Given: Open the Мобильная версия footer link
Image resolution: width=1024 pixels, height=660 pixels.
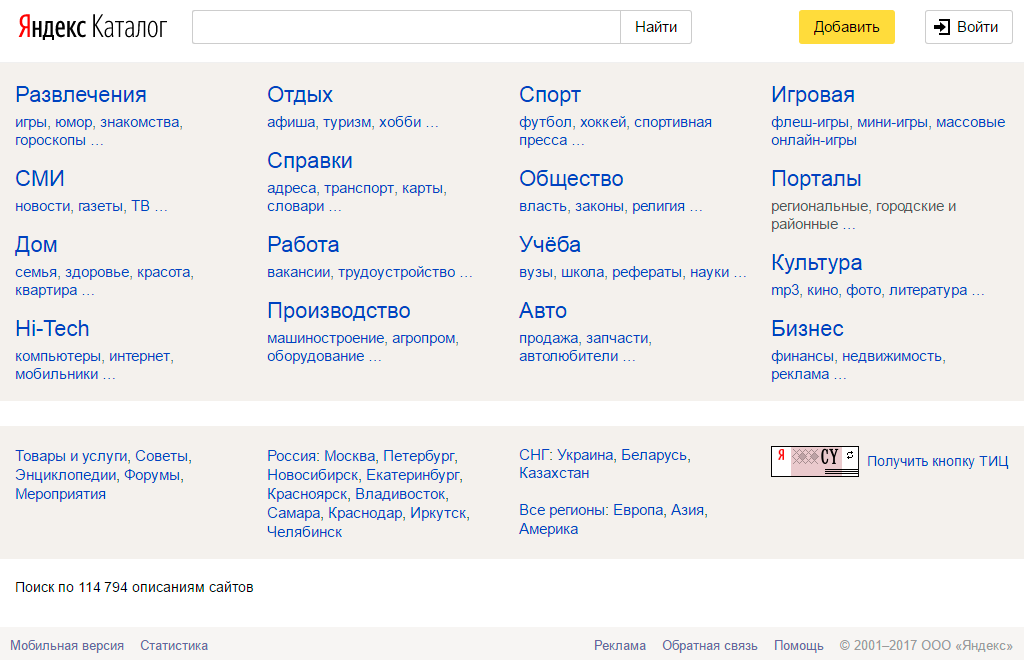Looking at the screenshot, I should 67,646.
